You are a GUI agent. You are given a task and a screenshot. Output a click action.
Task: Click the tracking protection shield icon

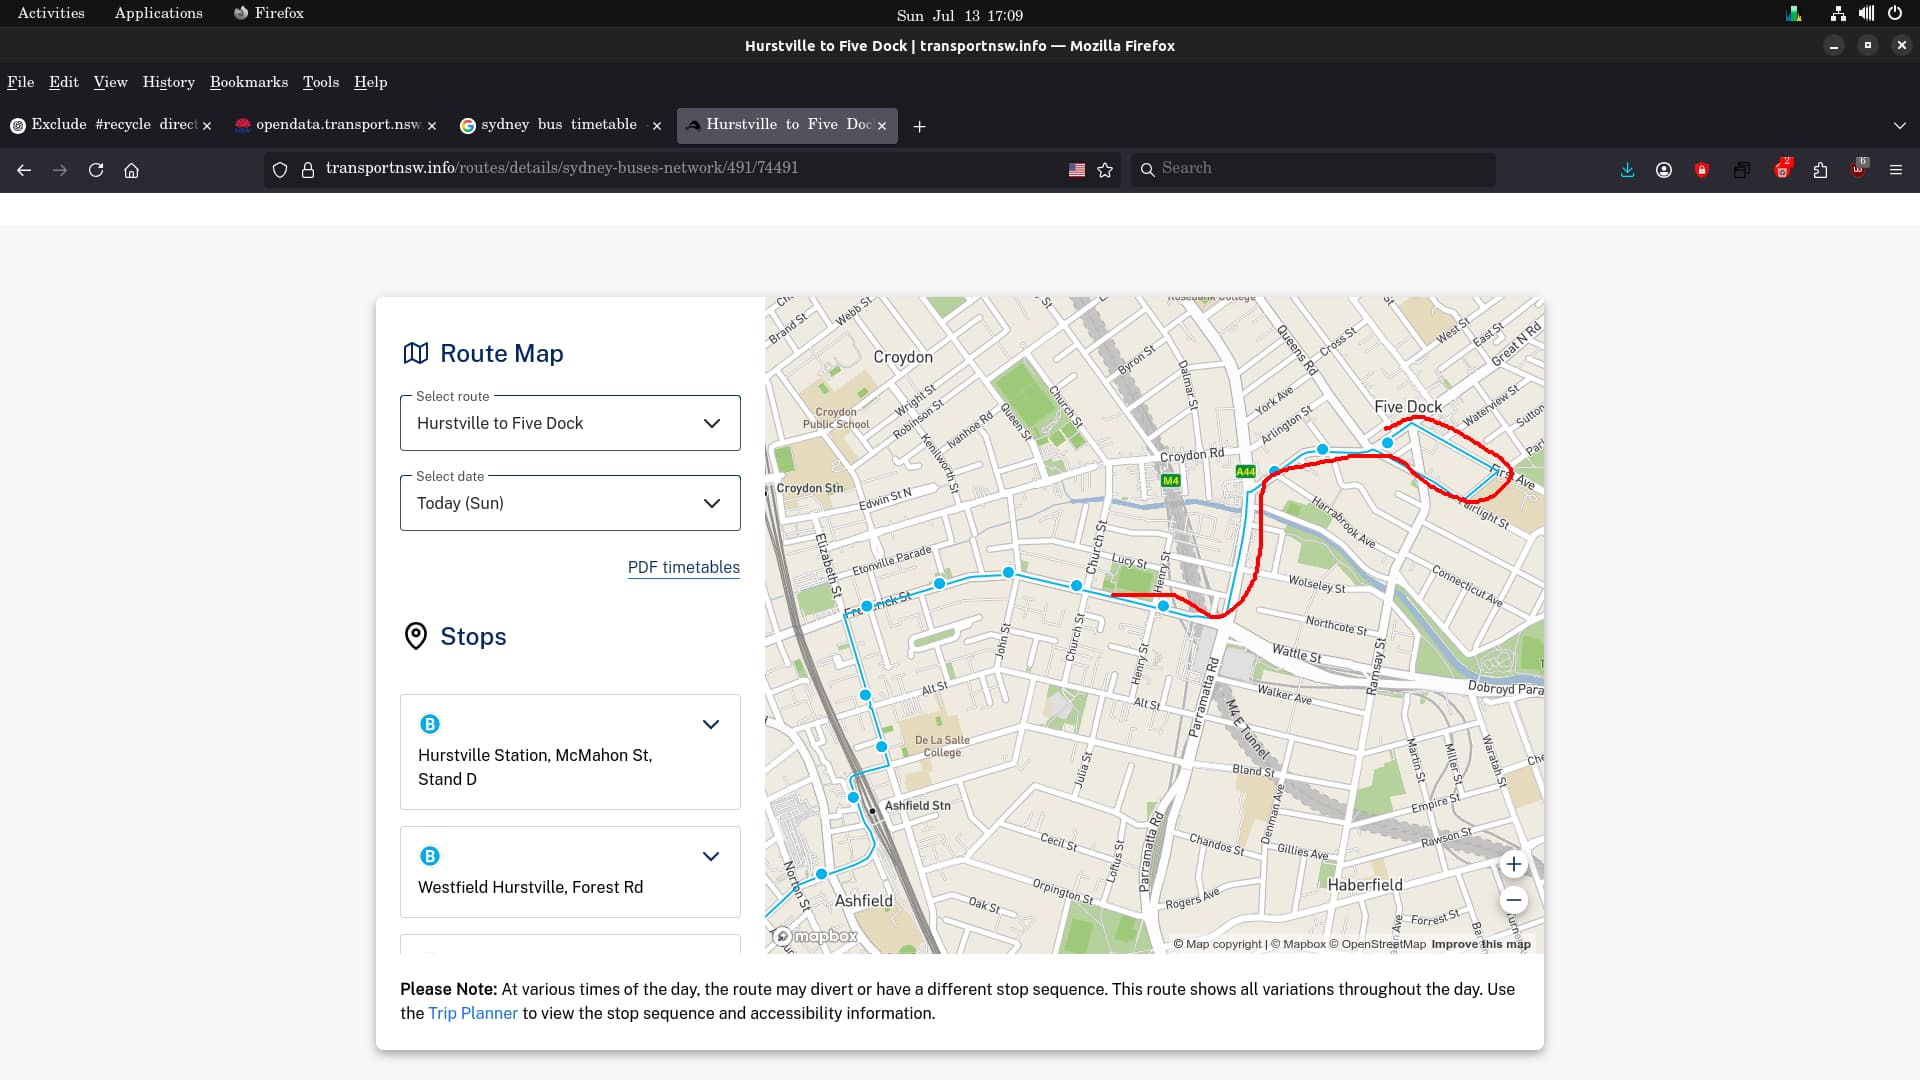point(280,170)
